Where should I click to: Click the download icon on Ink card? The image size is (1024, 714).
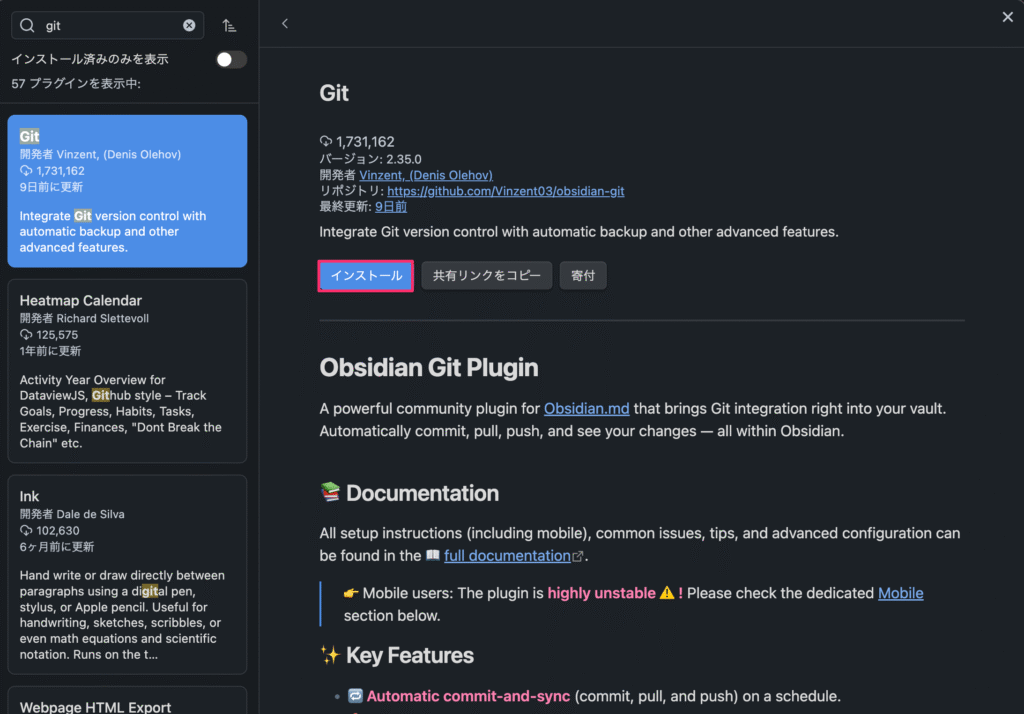[x=26, y=530]
